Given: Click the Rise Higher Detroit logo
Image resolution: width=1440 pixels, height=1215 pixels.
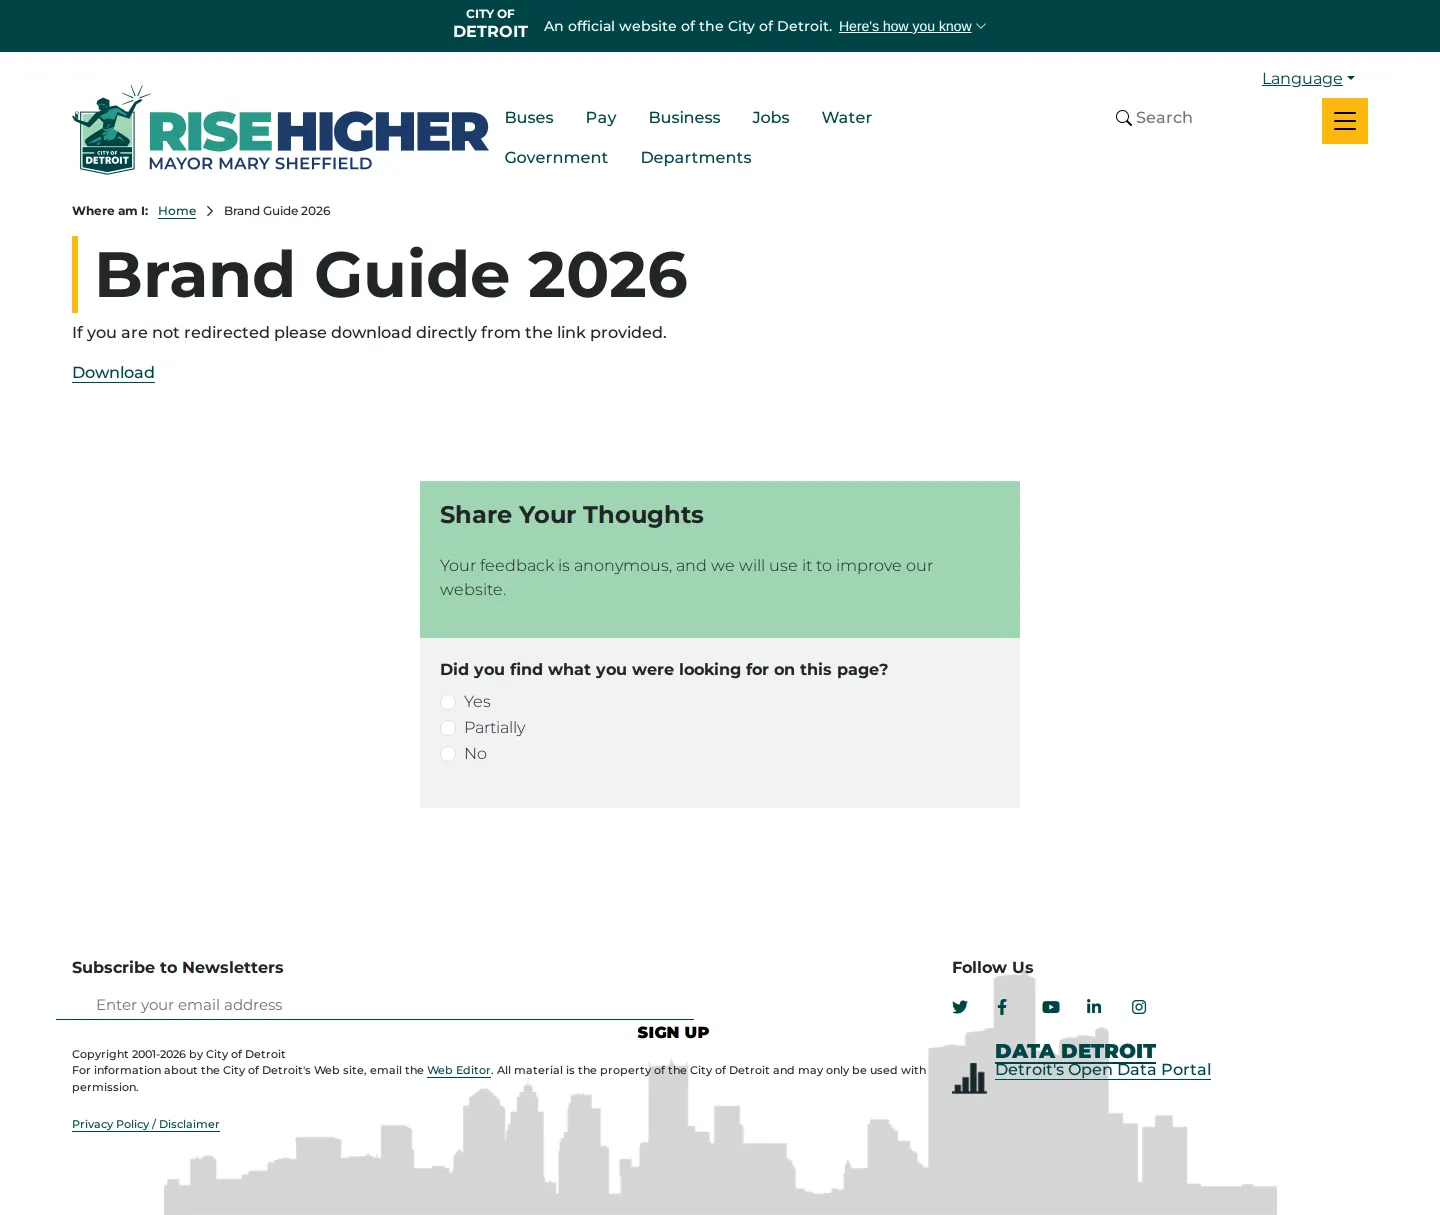Looking at the screenshot, I should 280,130.
